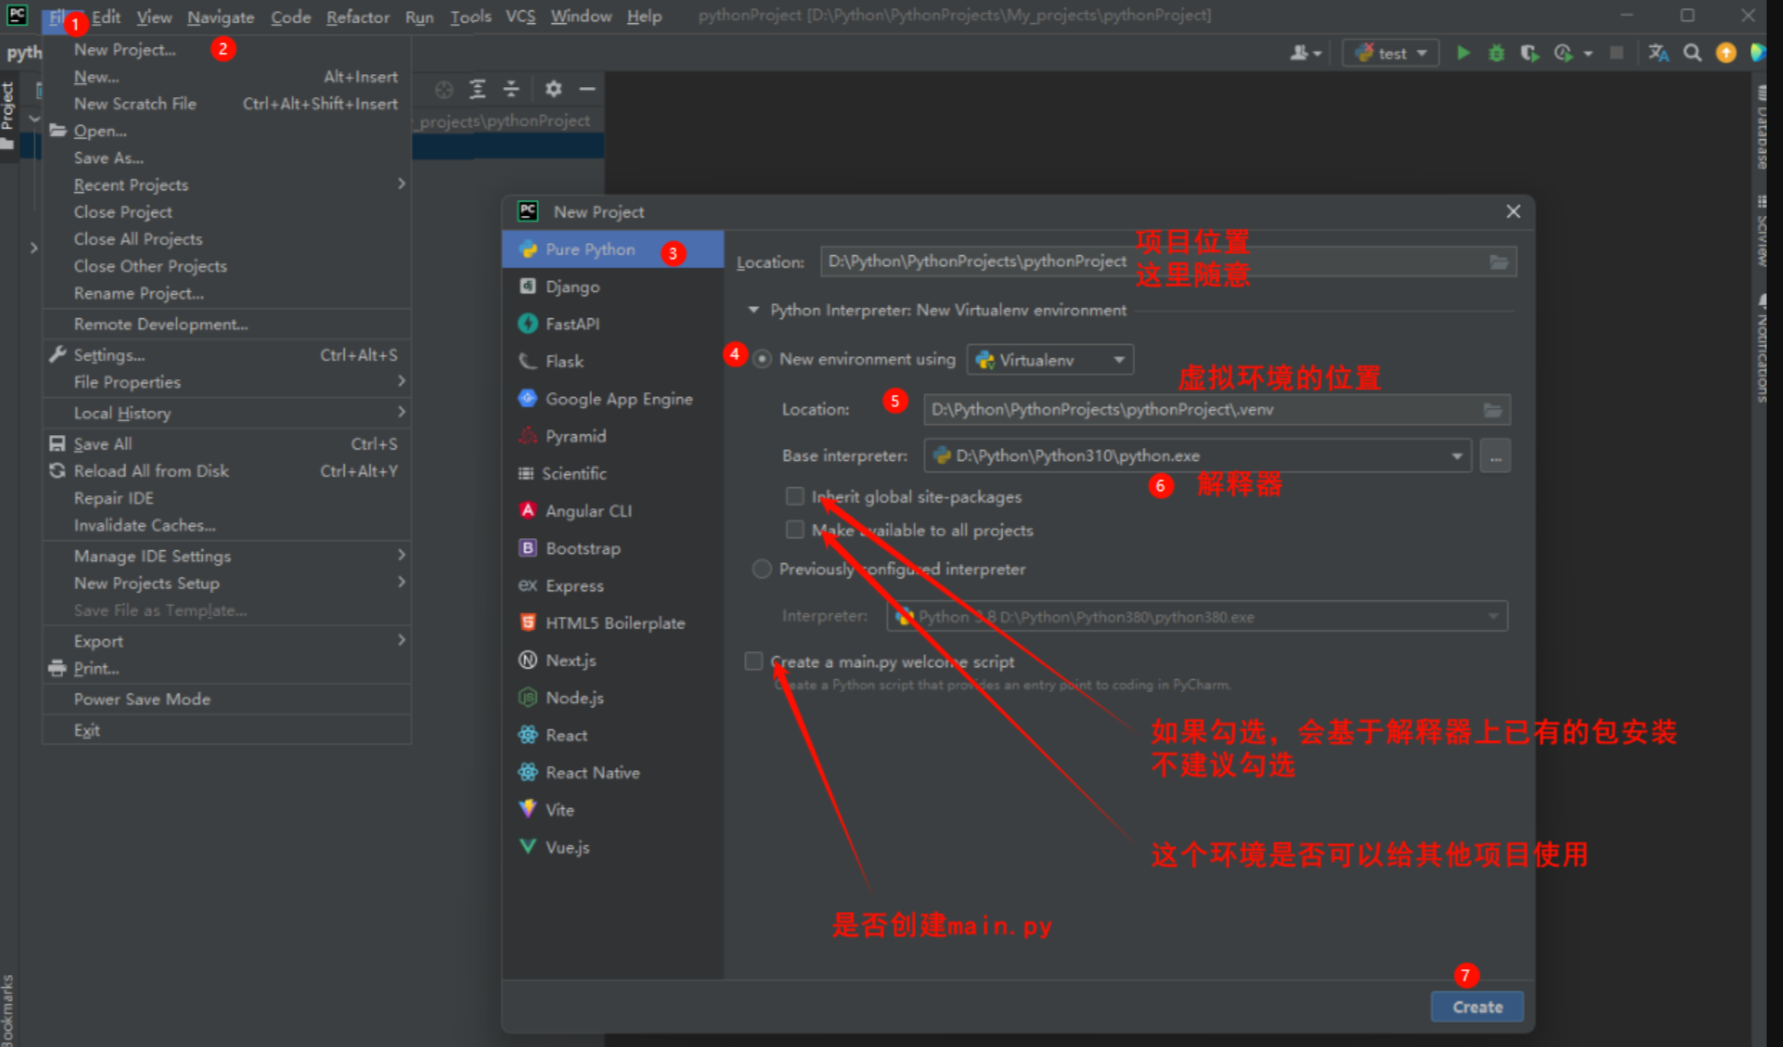Click the project Location path field

[1168, 262]
